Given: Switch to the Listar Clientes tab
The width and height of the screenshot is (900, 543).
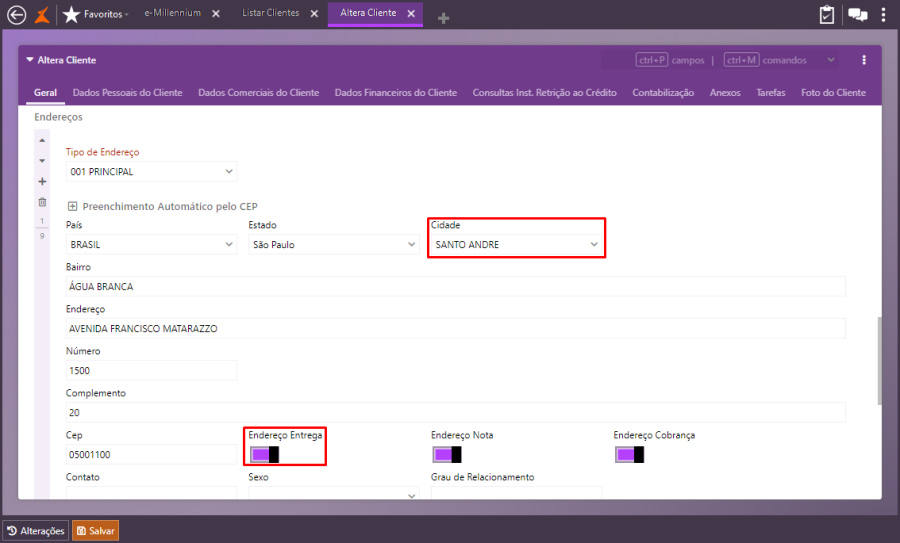Looking at the screenshot, I should (270, 13).
